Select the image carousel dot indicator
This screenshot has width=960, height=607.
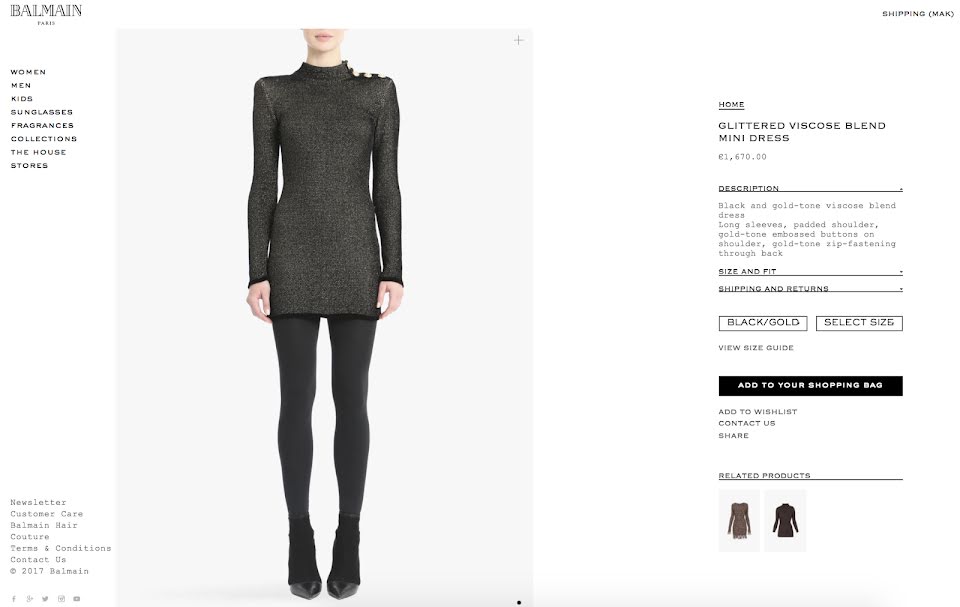[x=519, y=603]
